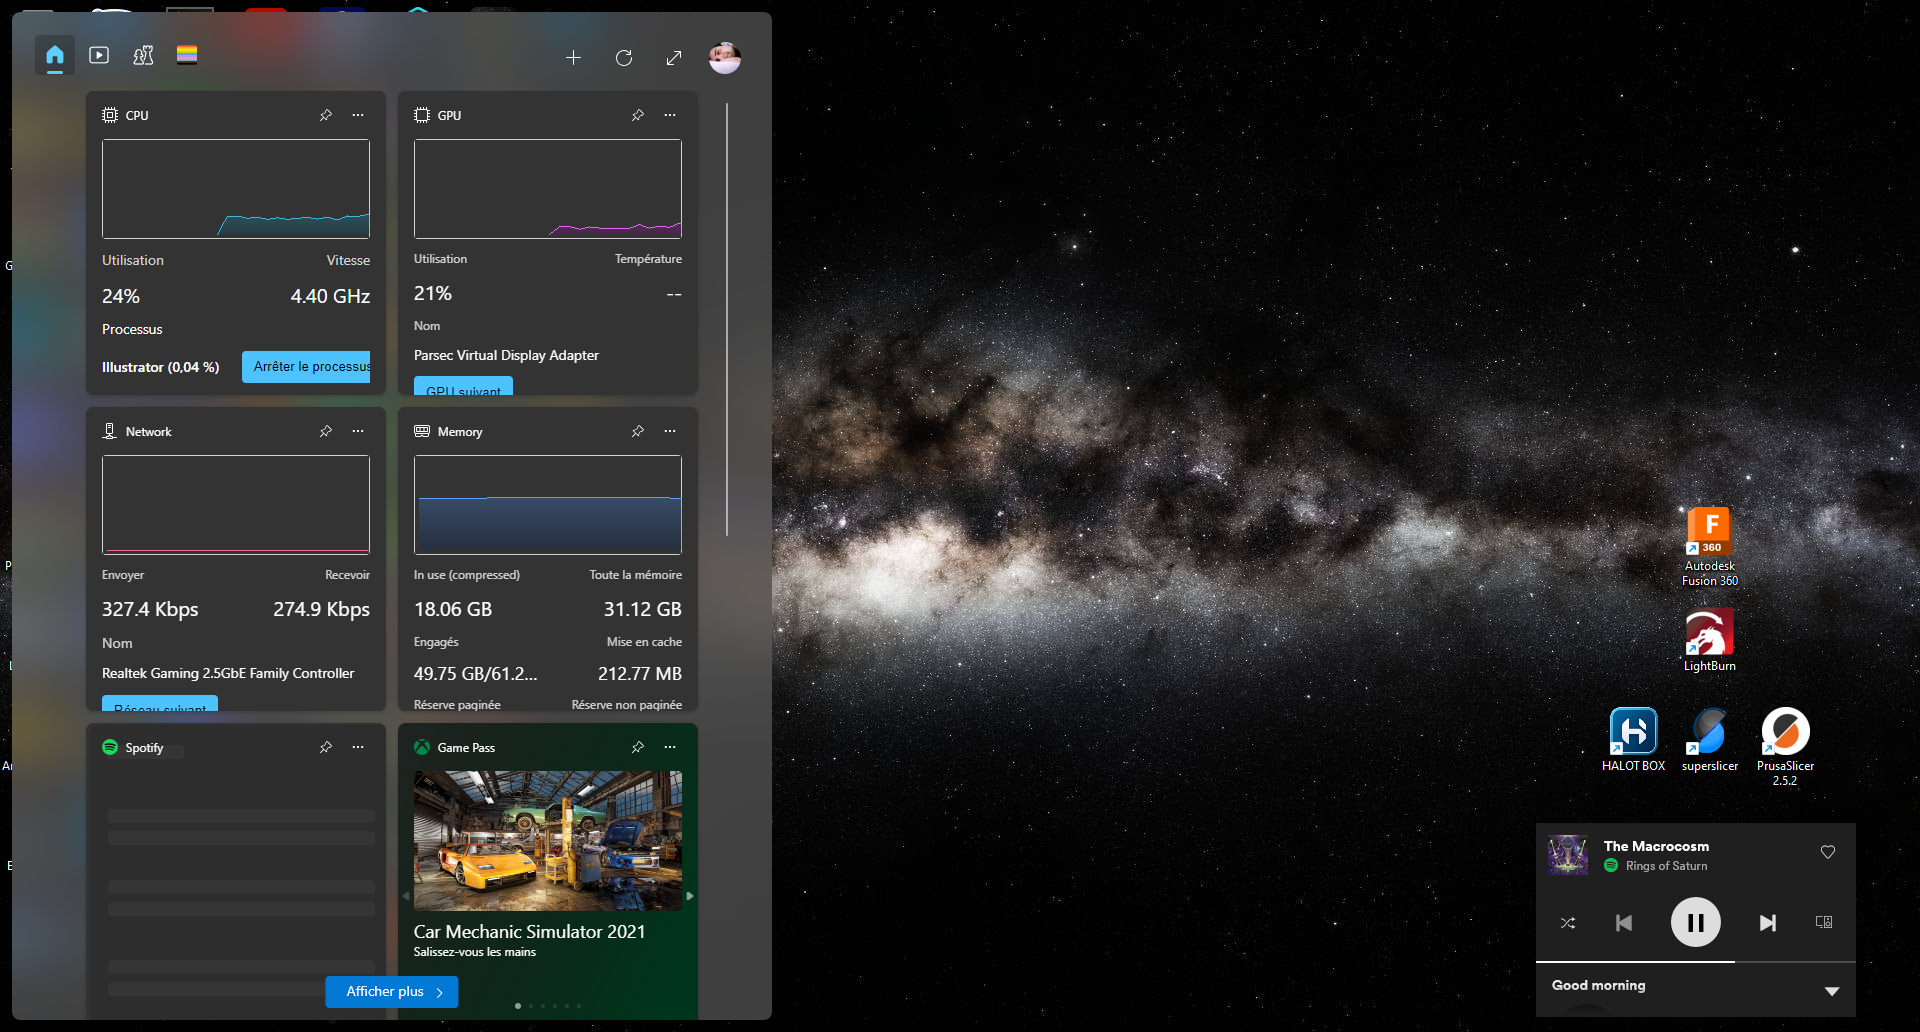
Task: Pin the Network widget
Action: [326, 431]
